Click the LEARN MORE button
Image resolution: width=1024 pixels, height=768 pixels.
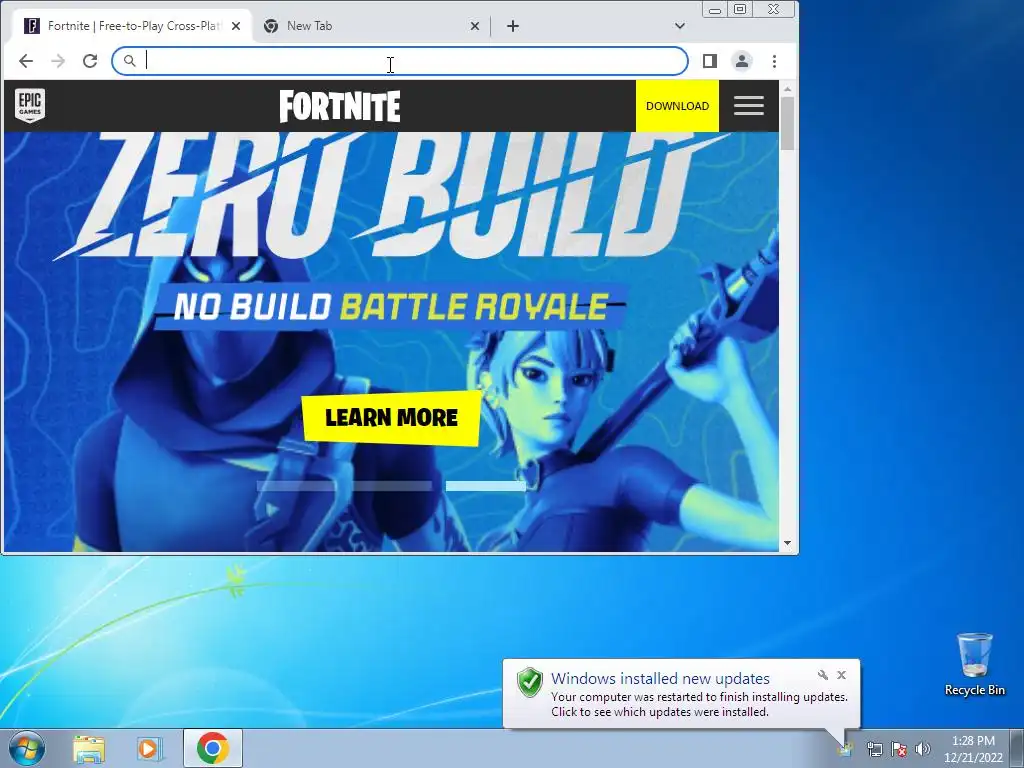(x=391, y=418)
